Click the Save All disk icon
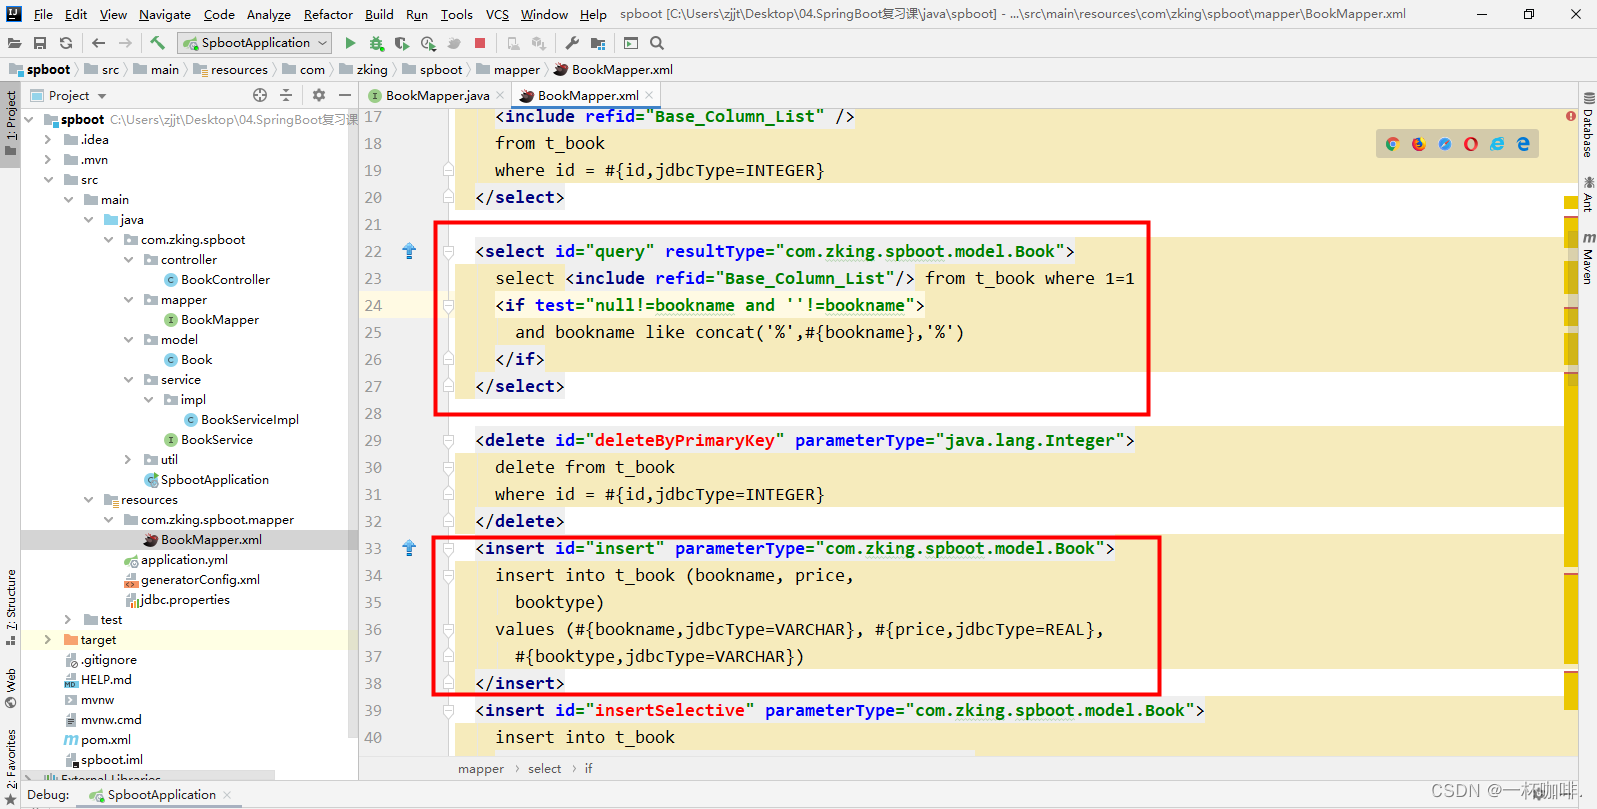This screenshot has width=1597, height=809. tap(40, 43)
